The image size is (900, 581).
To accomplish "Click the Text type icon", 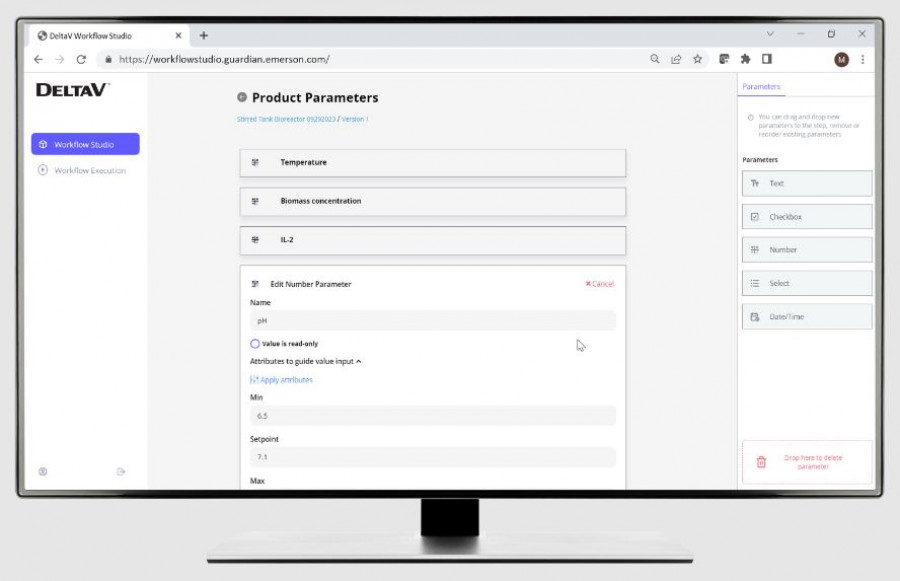I will coord(755,183).
